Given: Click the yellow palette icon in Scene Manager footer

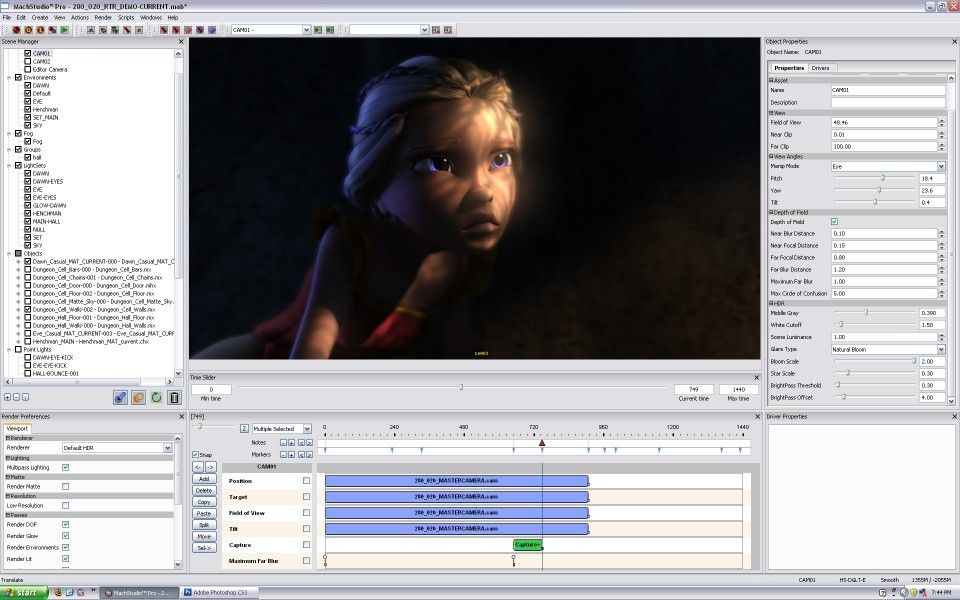Looking at the screenshot, I should click(137, 399).
